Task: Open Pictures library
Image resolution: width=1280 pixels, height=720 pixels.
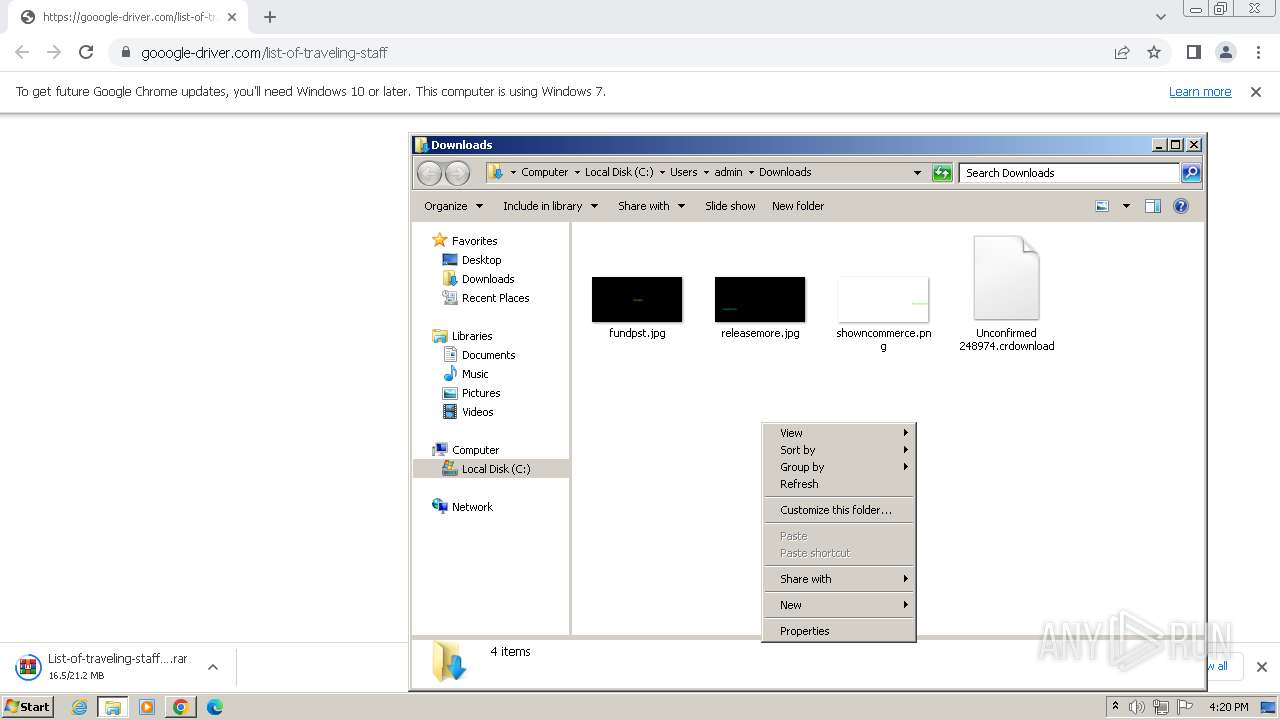Action: [480, 393]
